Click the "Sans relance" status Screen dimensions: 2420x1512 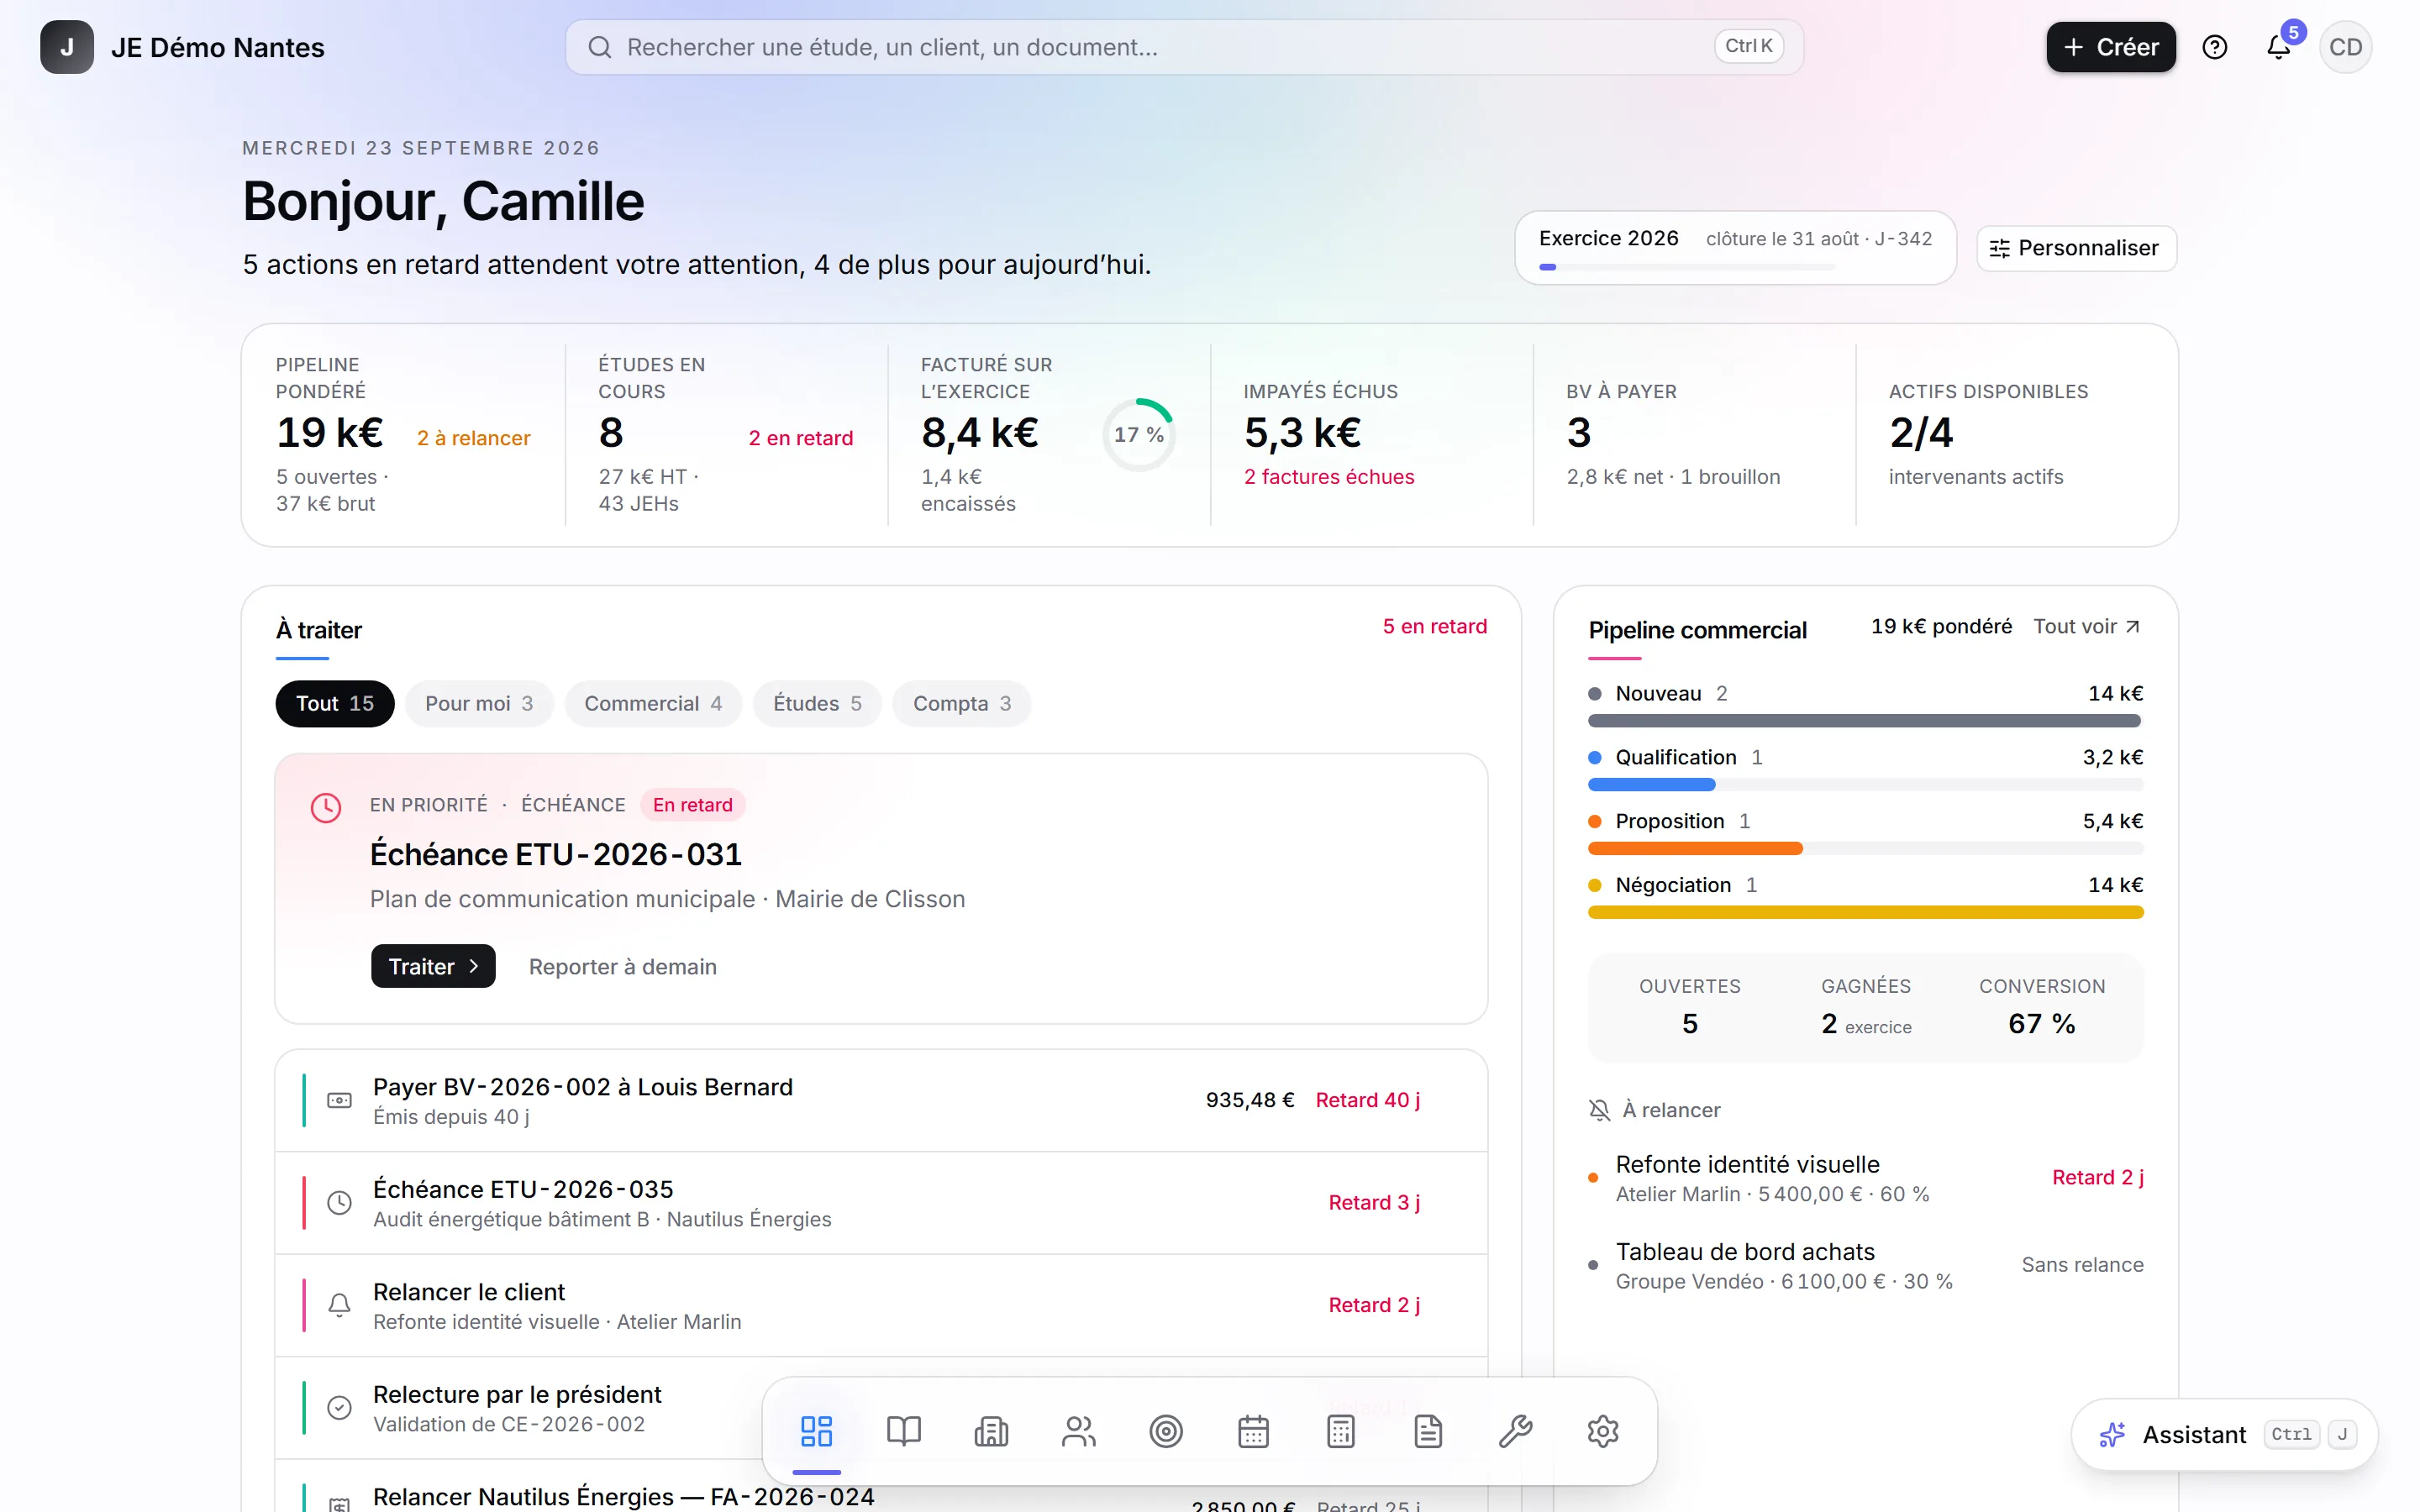tap(2083, 1265)
